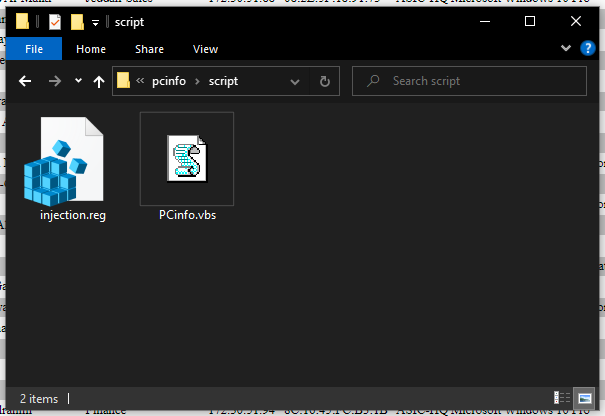Select the script breadcrumb in the address bar
Screen dimensions: 605x416
pyautogui.click(x=223, y=81)
